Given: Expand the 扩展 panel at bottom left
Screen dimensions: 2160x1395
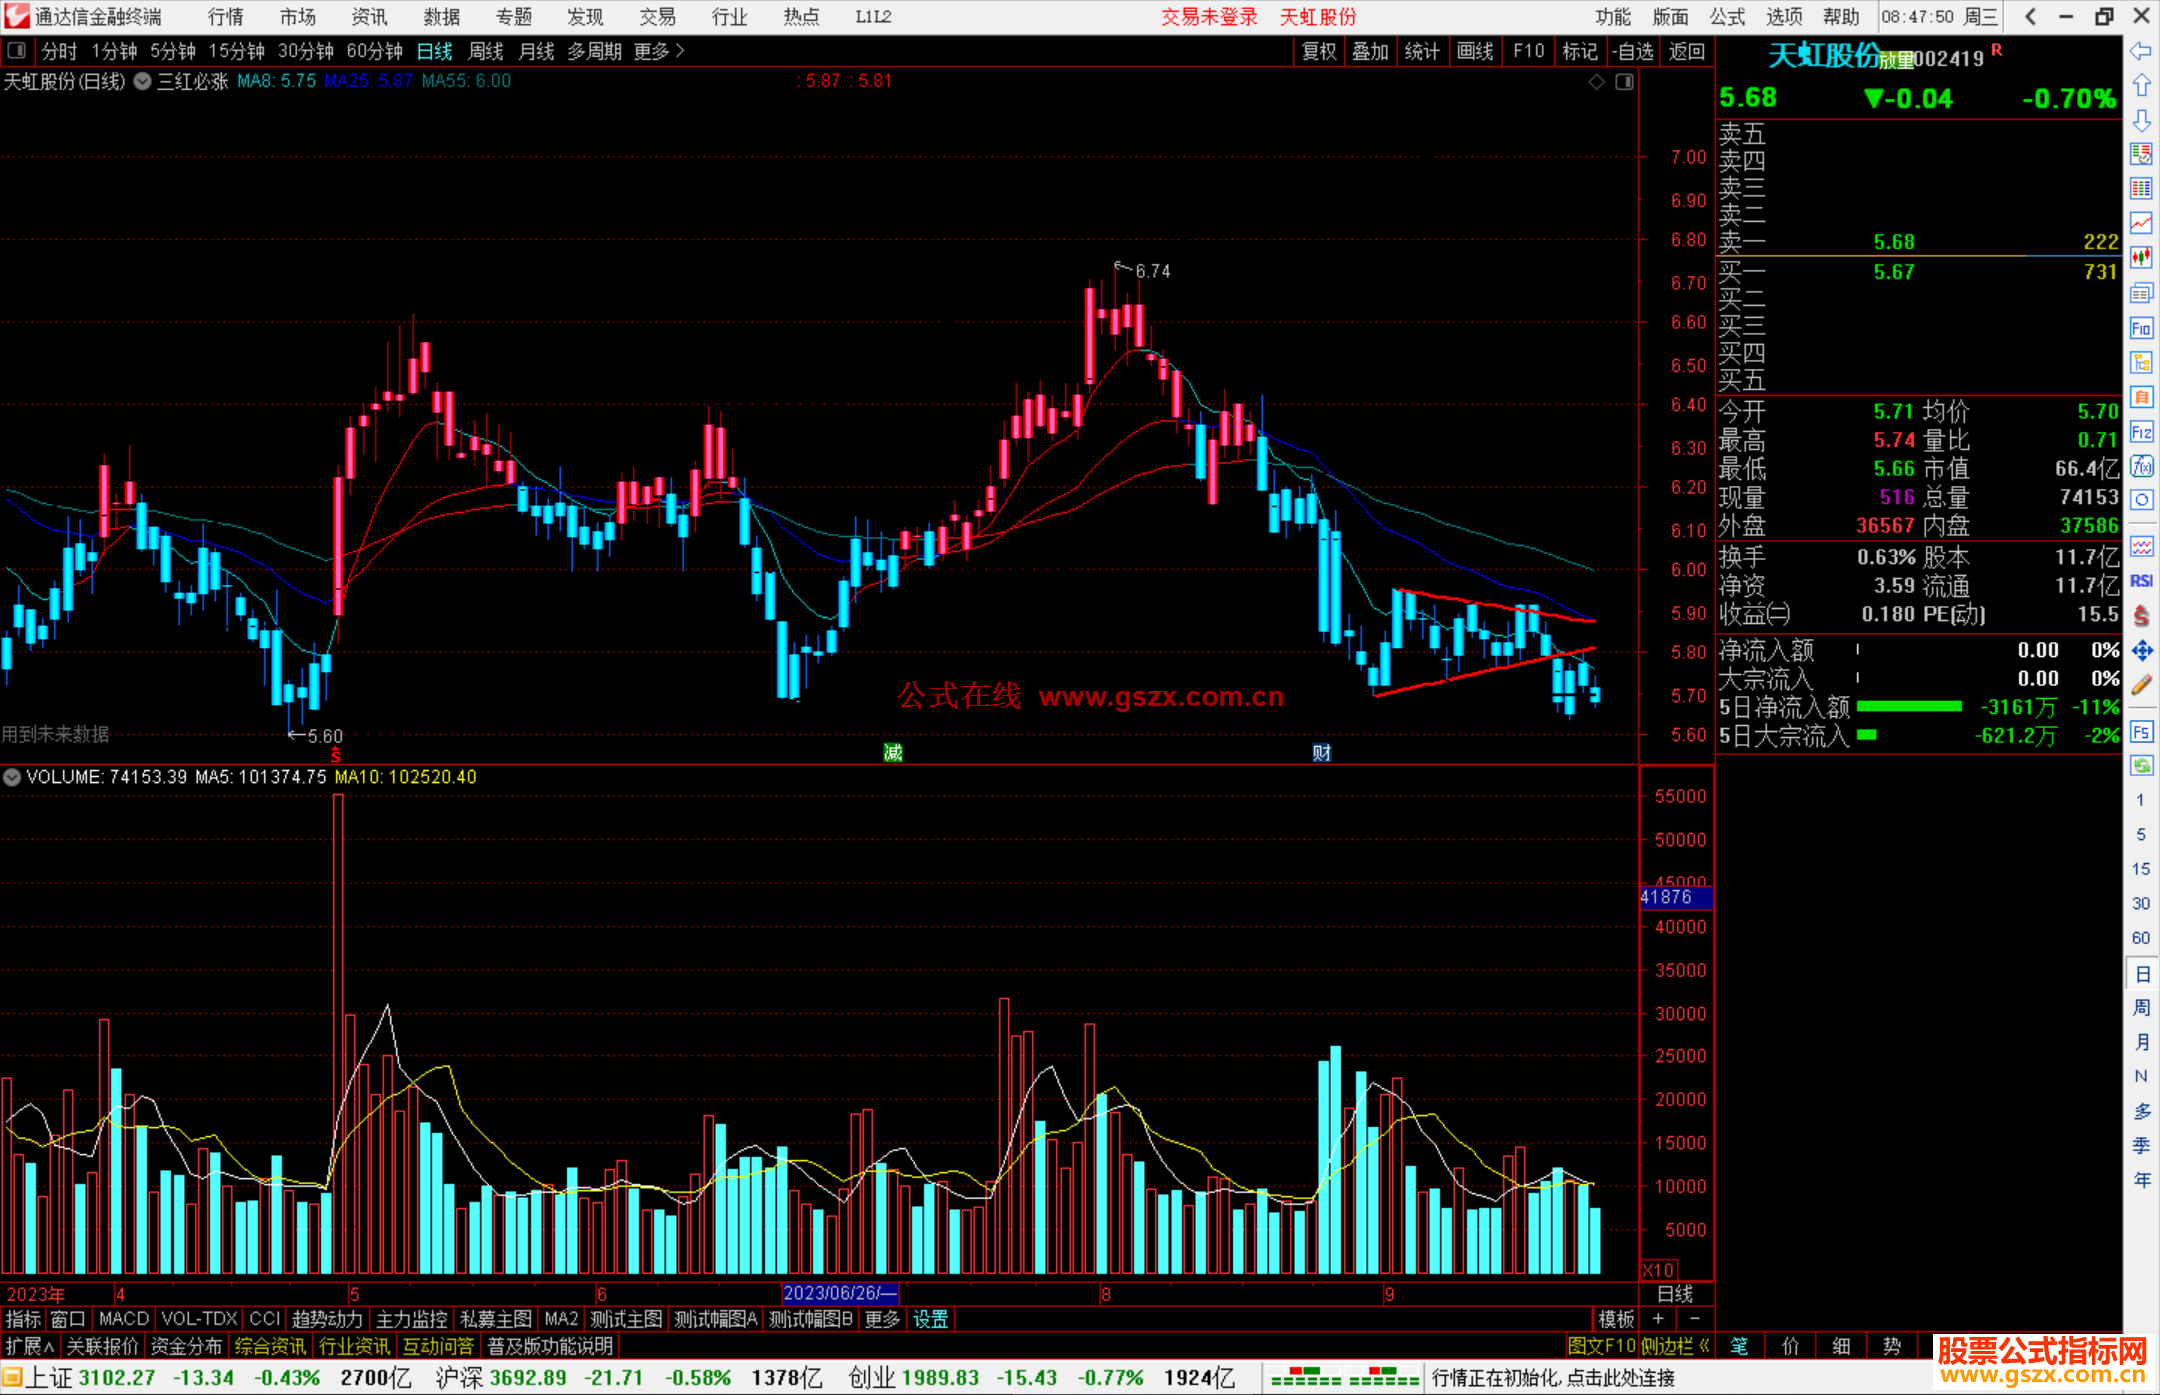Looking at the screenshot, I should coord(30,1346).
